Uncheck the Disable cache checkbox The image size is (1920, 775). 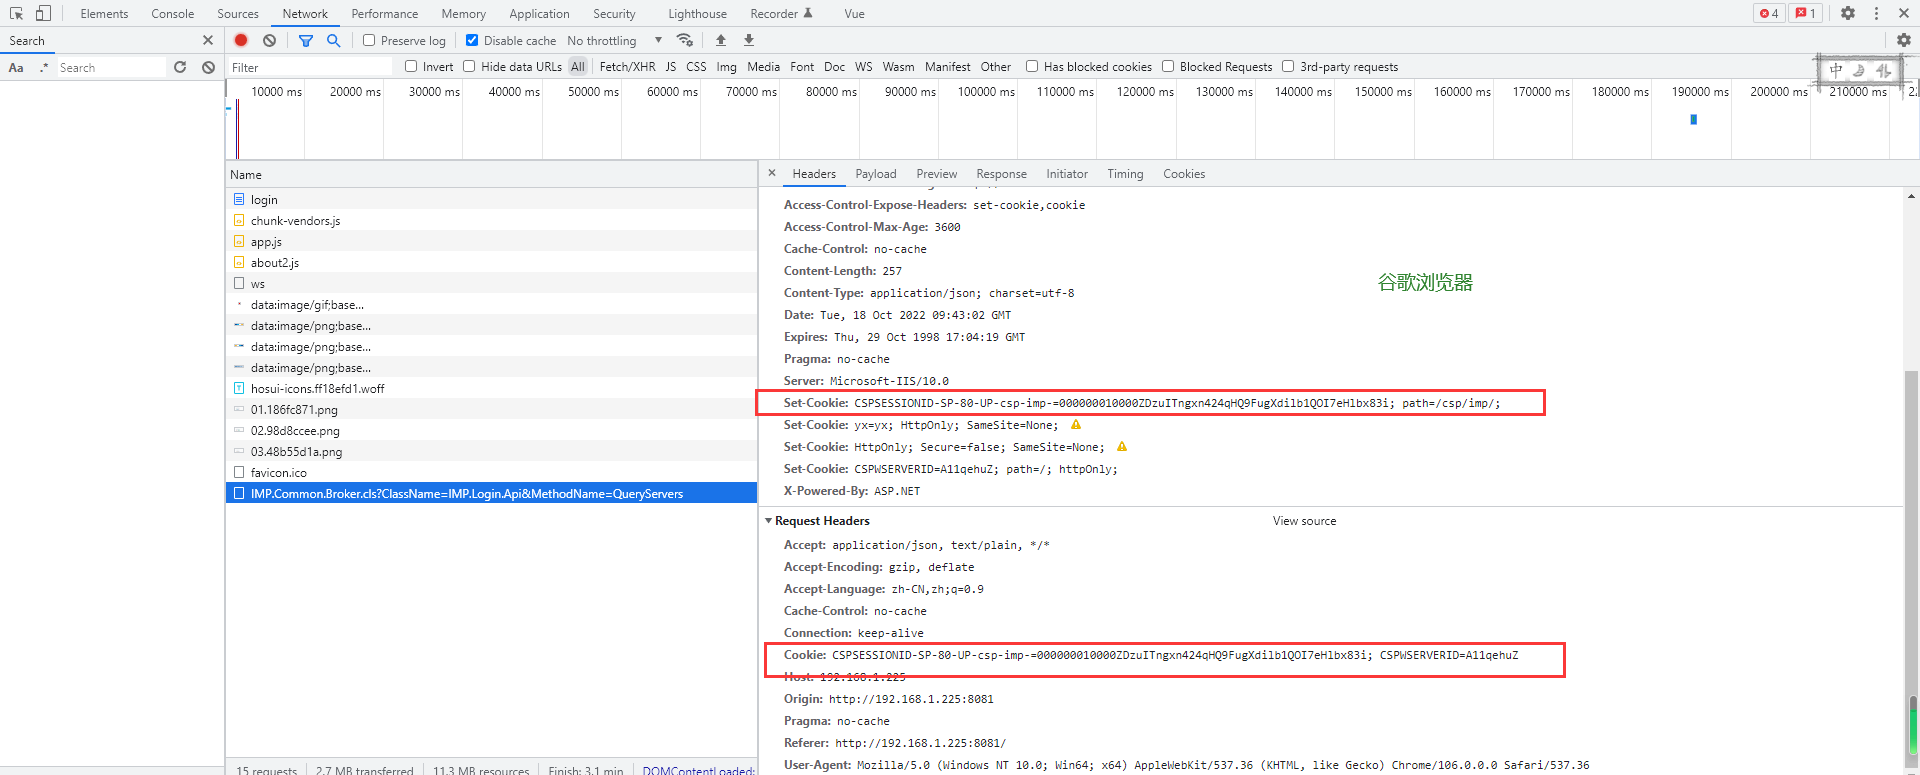point(472,40)
